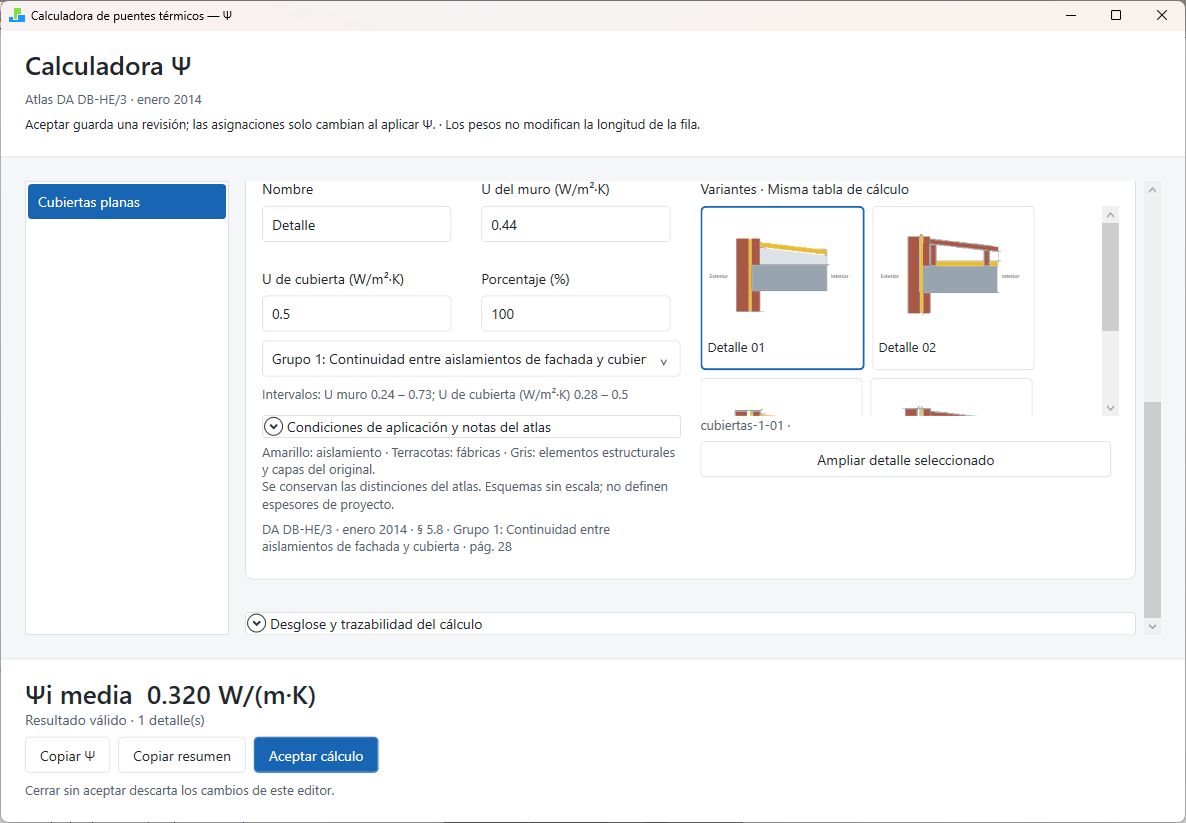Click the variants list scrollbar thumb

coord(1110,277)
